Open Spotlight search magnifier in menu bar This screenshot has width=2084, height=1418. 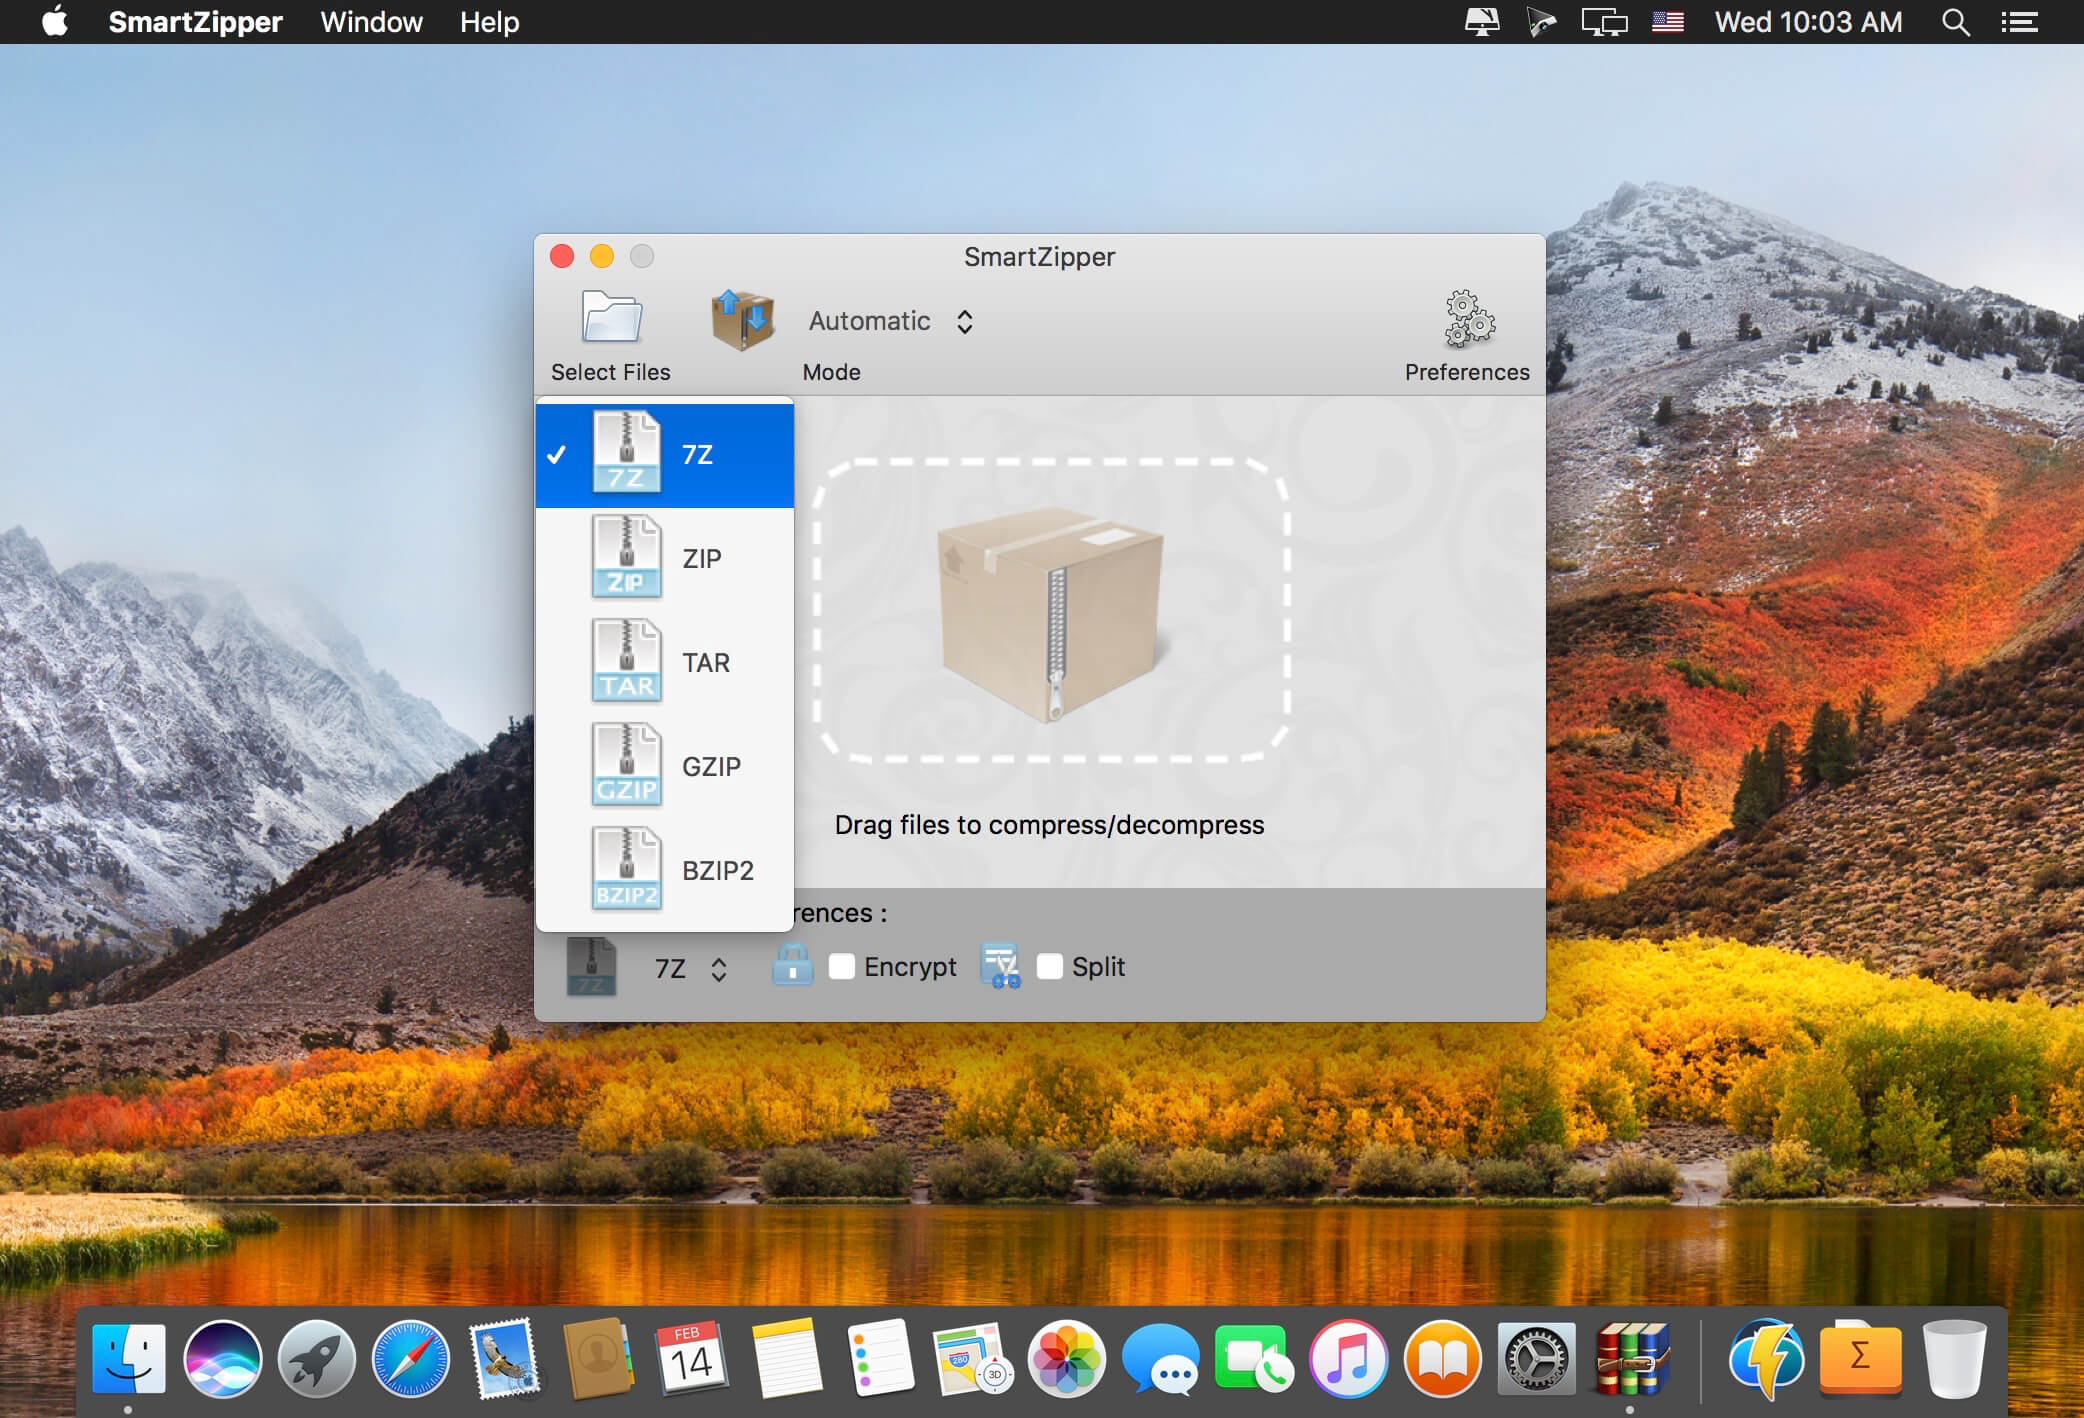tap(1955, 22)
